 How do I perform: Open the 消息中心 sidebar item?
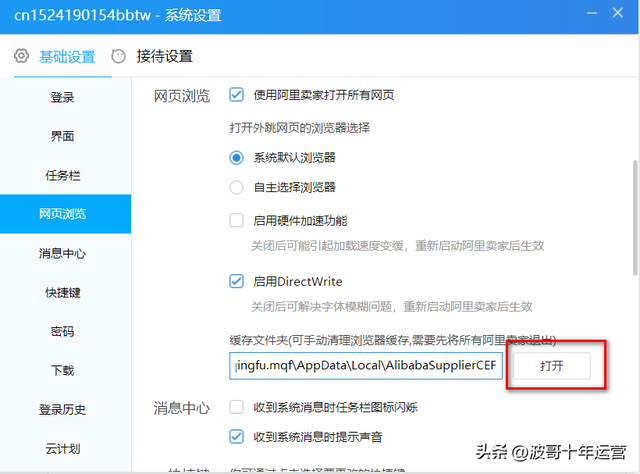[x=62, y=254]
